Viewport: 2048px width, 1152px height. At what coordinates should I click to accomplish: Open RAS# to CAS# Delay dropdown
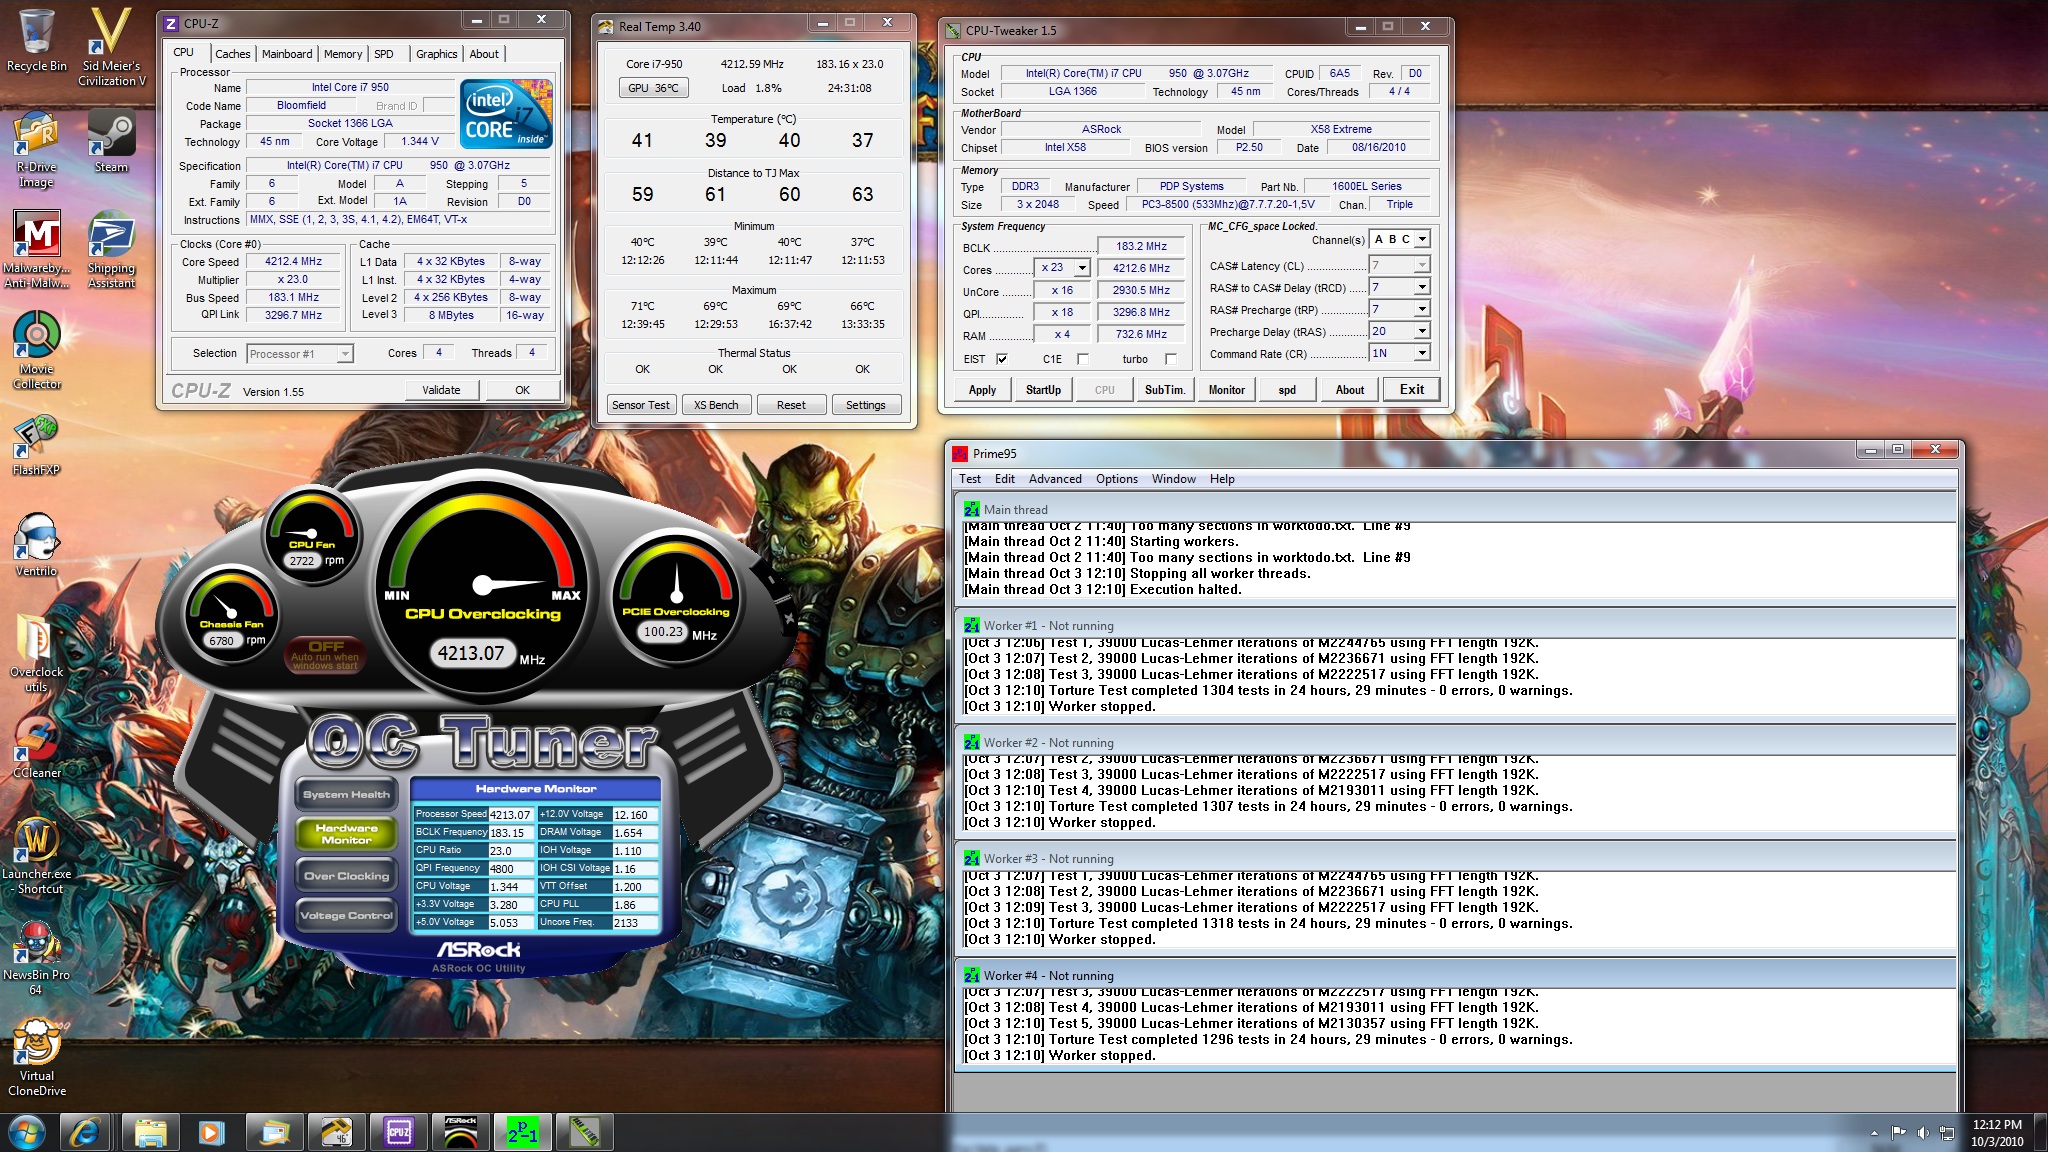point(1422,287)
